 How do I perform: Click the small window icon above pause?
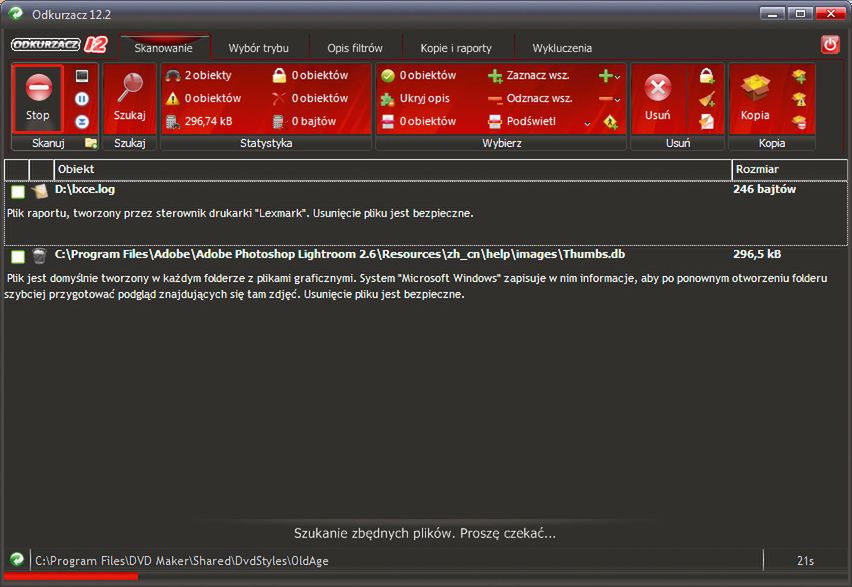coord(82,76)
